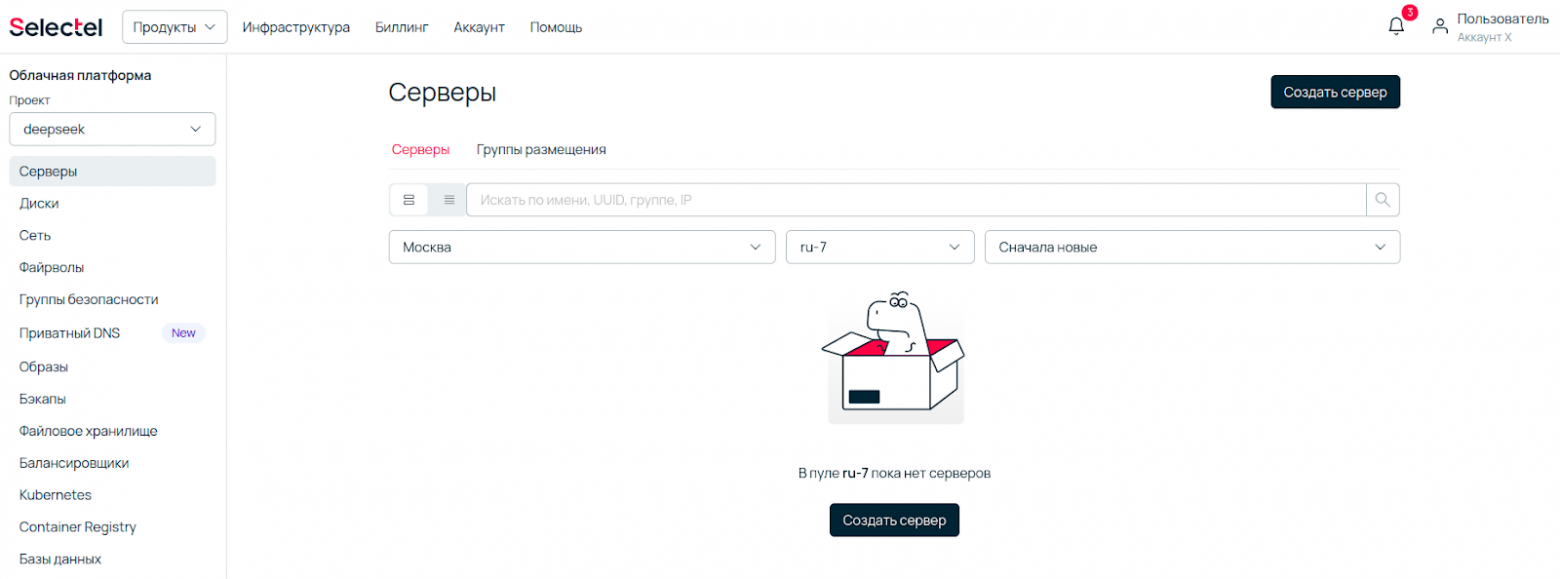
Task: Switch to Группы размещения tab
Action: (x=541, y=150)
